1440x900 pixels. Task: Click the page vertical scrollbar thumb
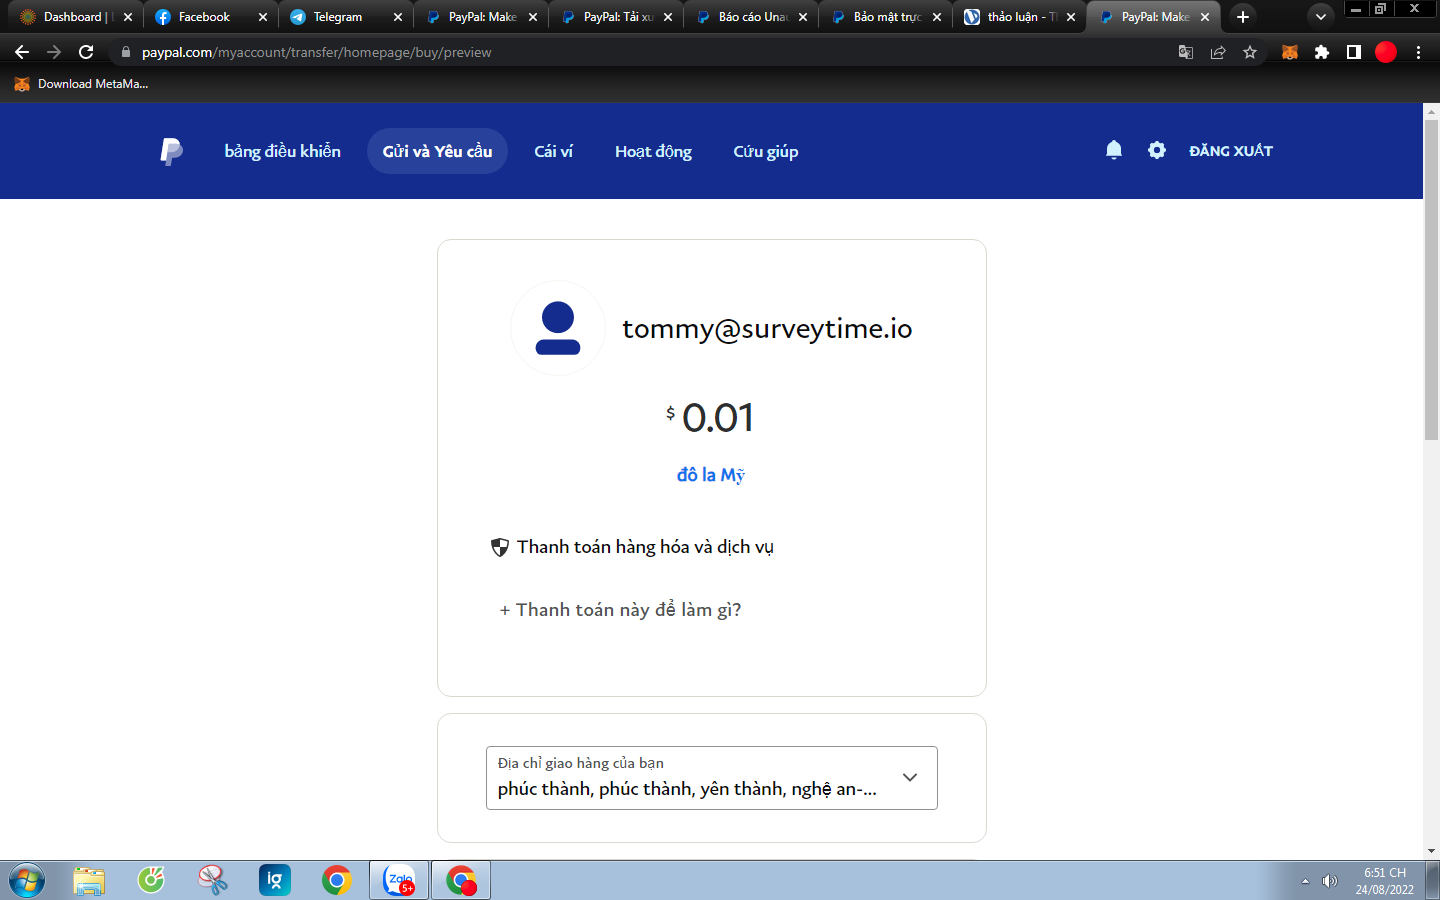coord(1431,280)
